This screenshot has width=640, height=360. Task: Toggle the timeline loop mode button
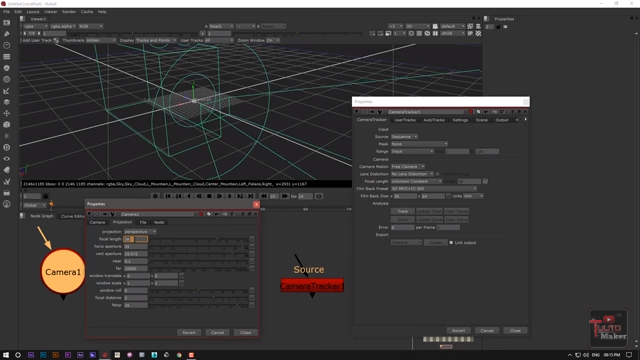[x=319, y=196]
